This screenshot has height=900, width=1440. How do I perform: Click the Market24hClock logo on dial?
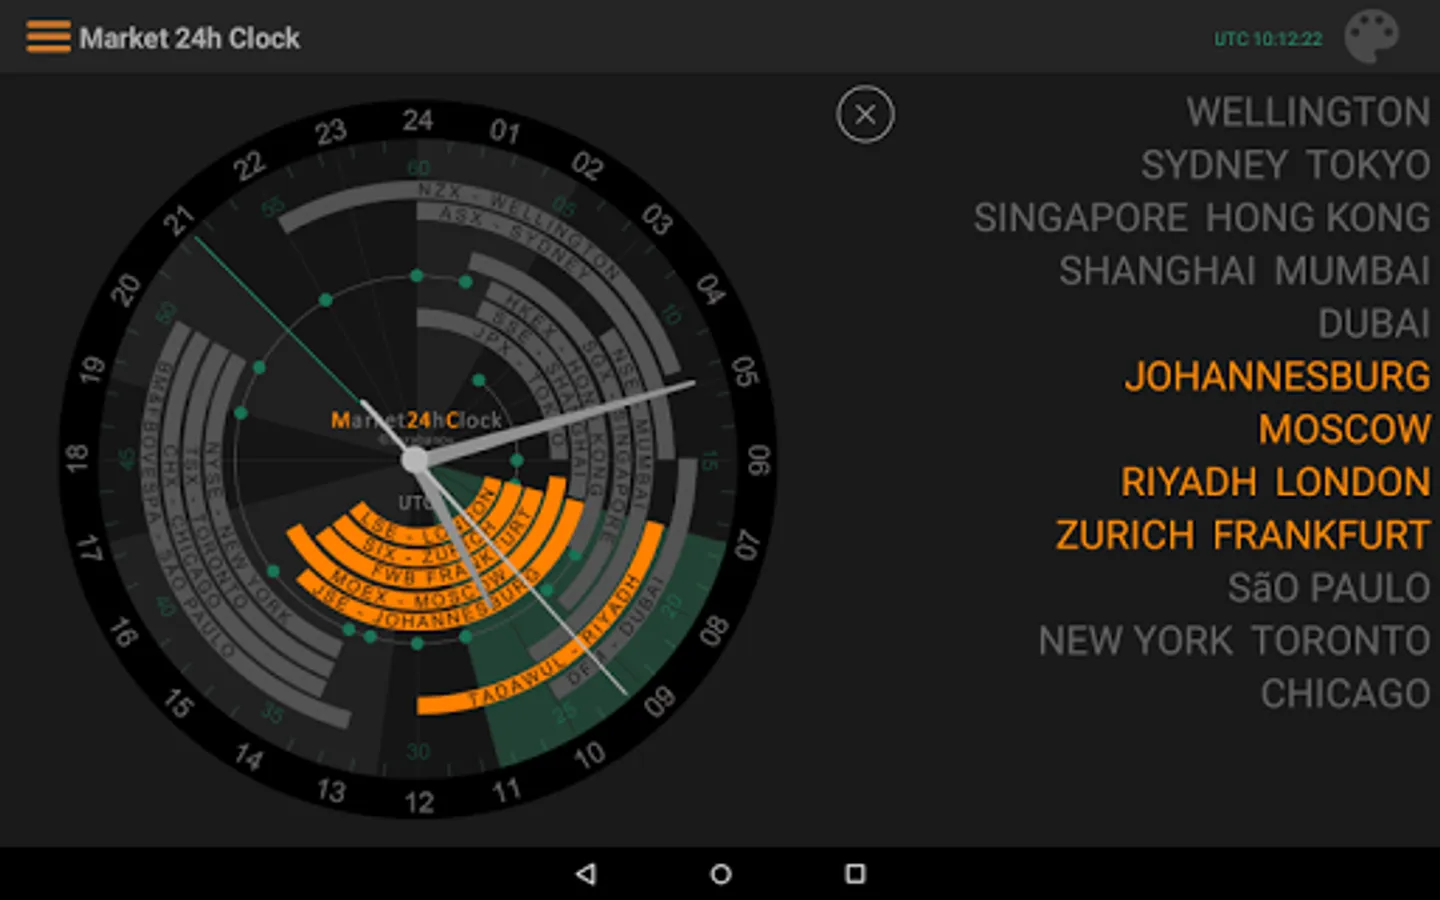[416, 420]
